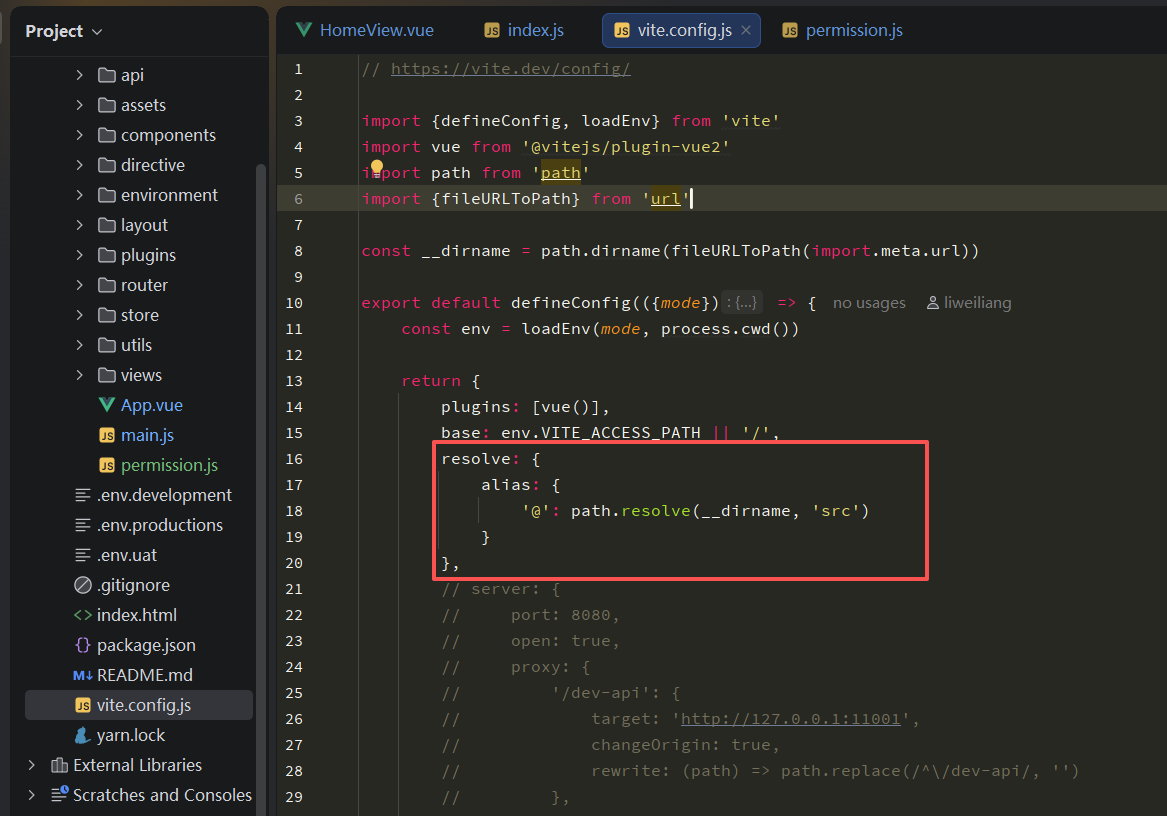Click the Scratches and Consoles icon
The height and width of the screenshot is (816, 1167).
(x=57, y=795)
